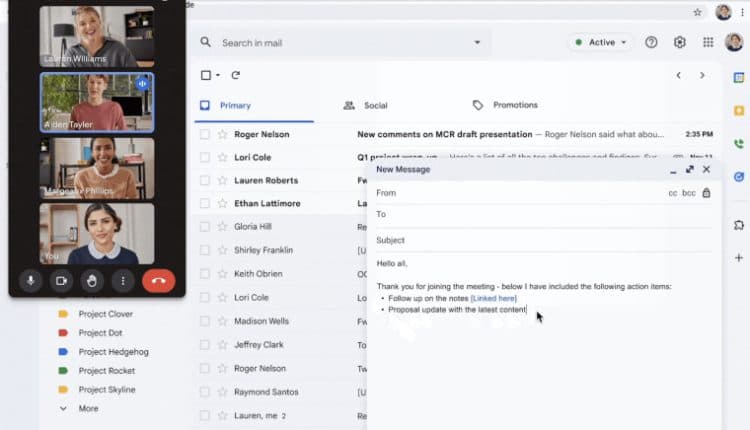Open New comments on MCR draft email

(x=444, y=134)
